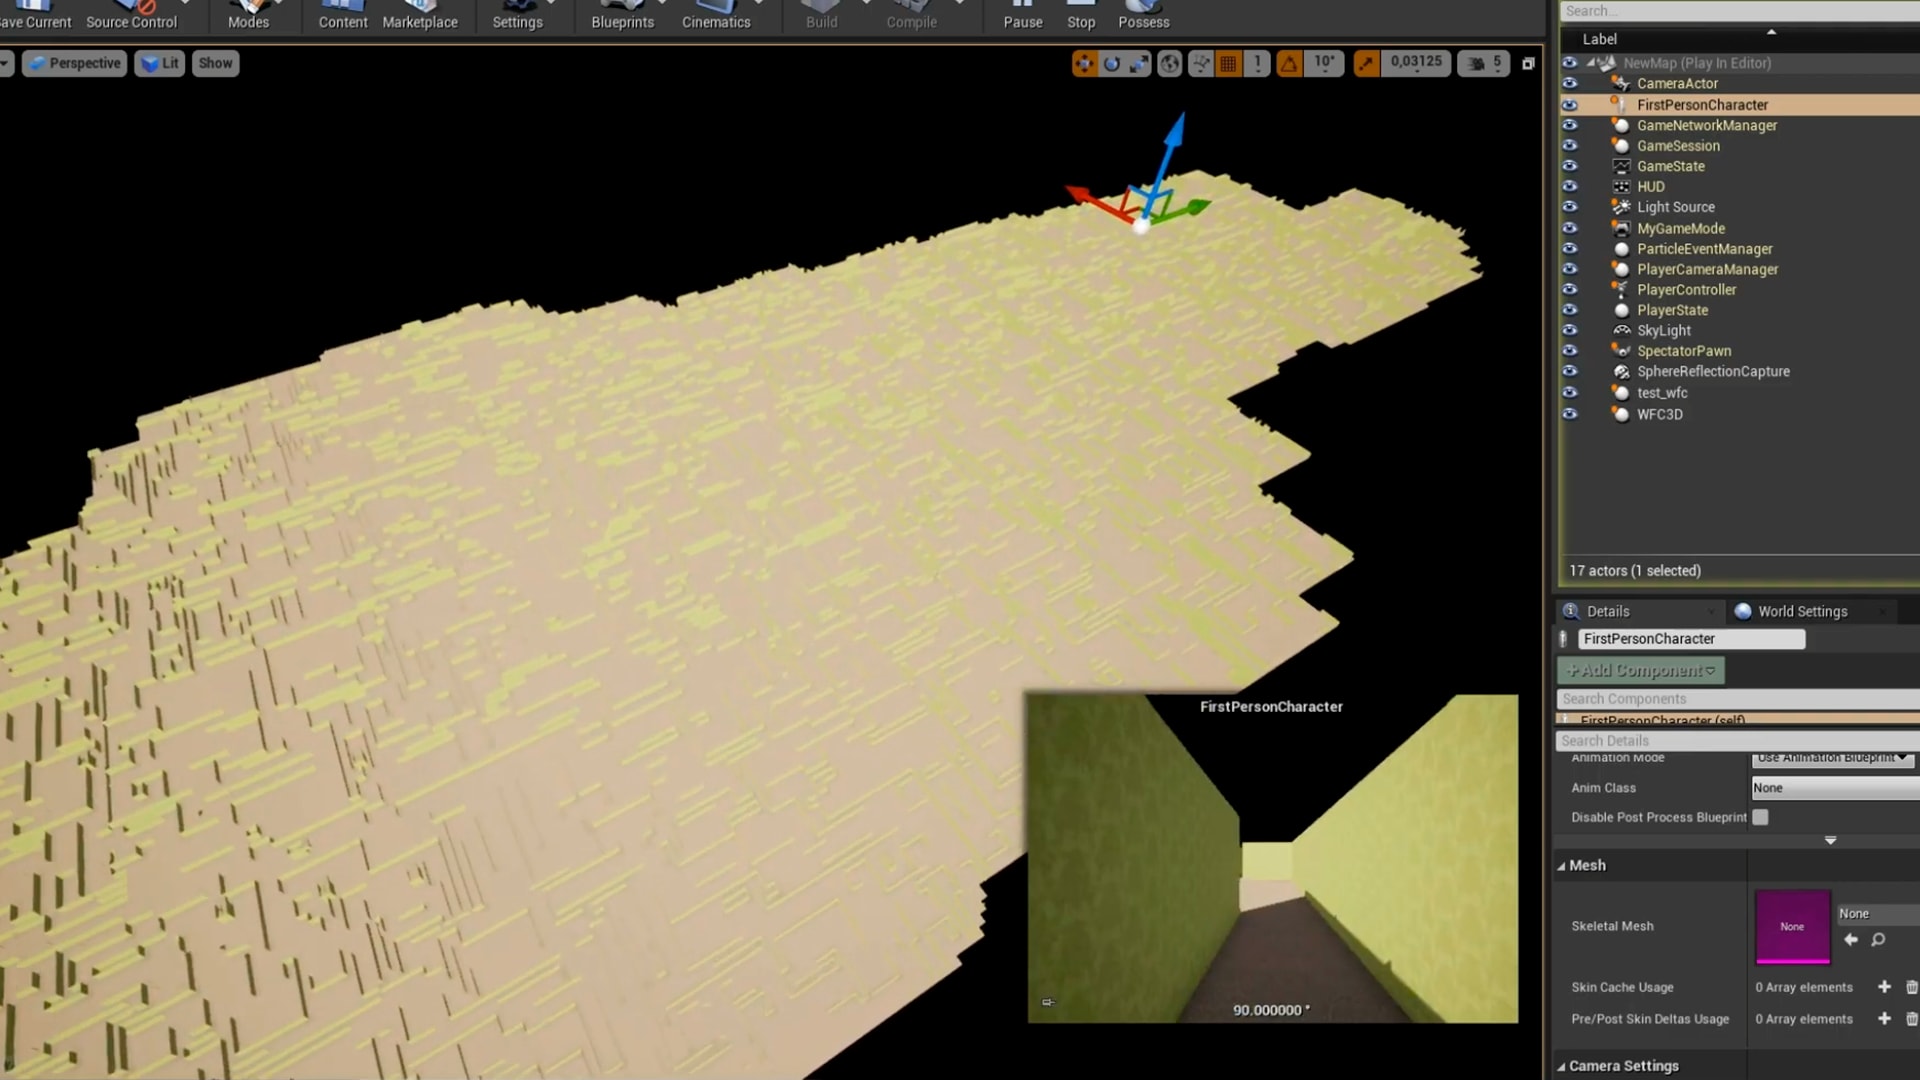The image size is (1920, 1080).
Task: Open the Lit view mode menu
Action: [160, 63]
